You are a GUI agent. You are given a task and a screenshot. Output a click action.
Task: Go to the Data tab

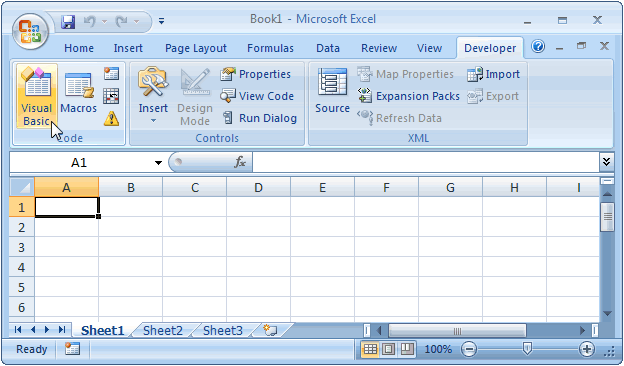click(x=328, y=48)
